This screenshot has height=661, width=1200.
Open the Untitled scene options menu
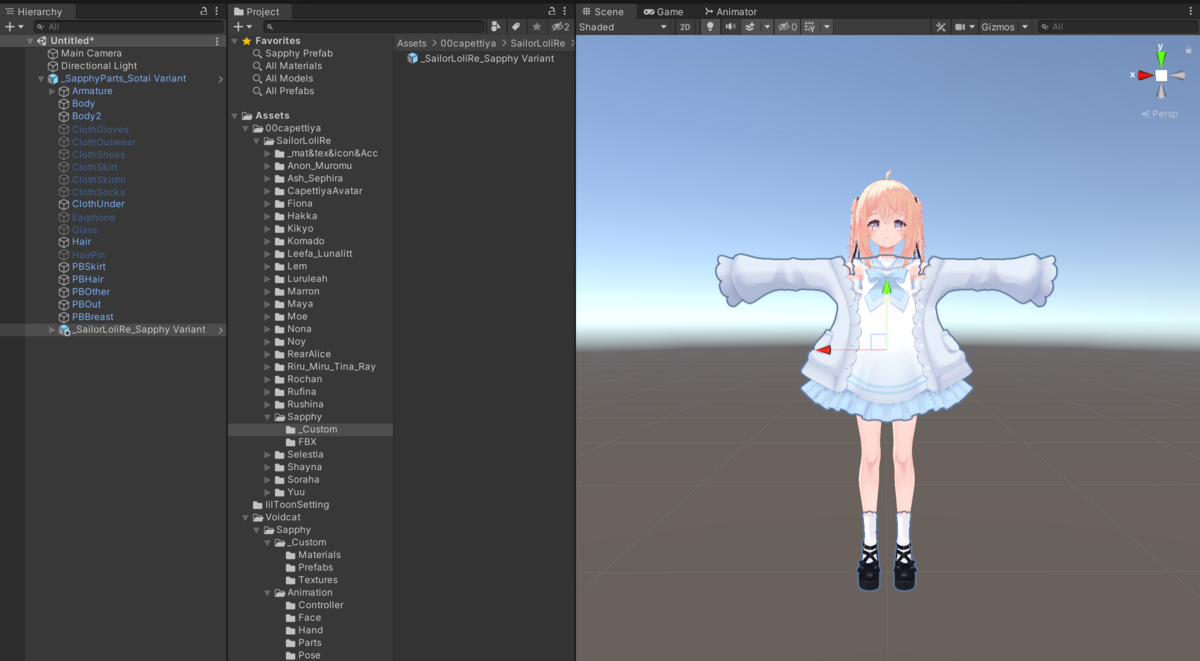217,41
